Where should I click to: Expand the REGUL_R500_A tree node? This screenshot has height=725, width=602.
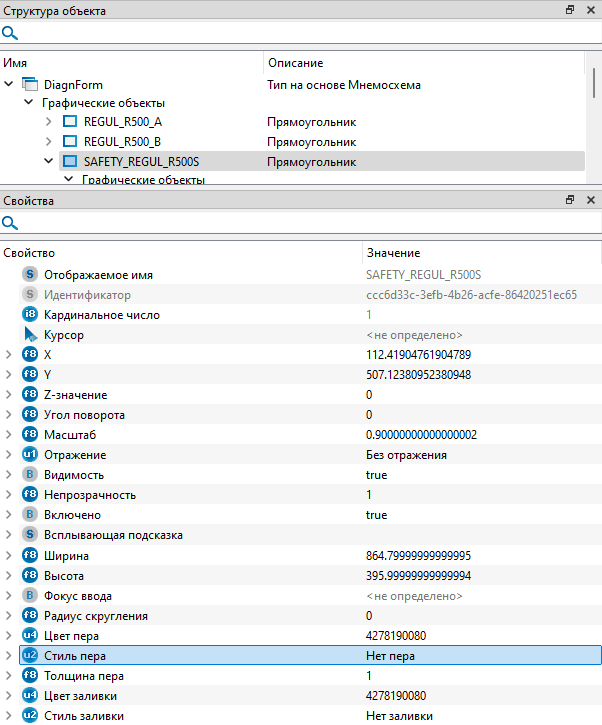(49, 122)
